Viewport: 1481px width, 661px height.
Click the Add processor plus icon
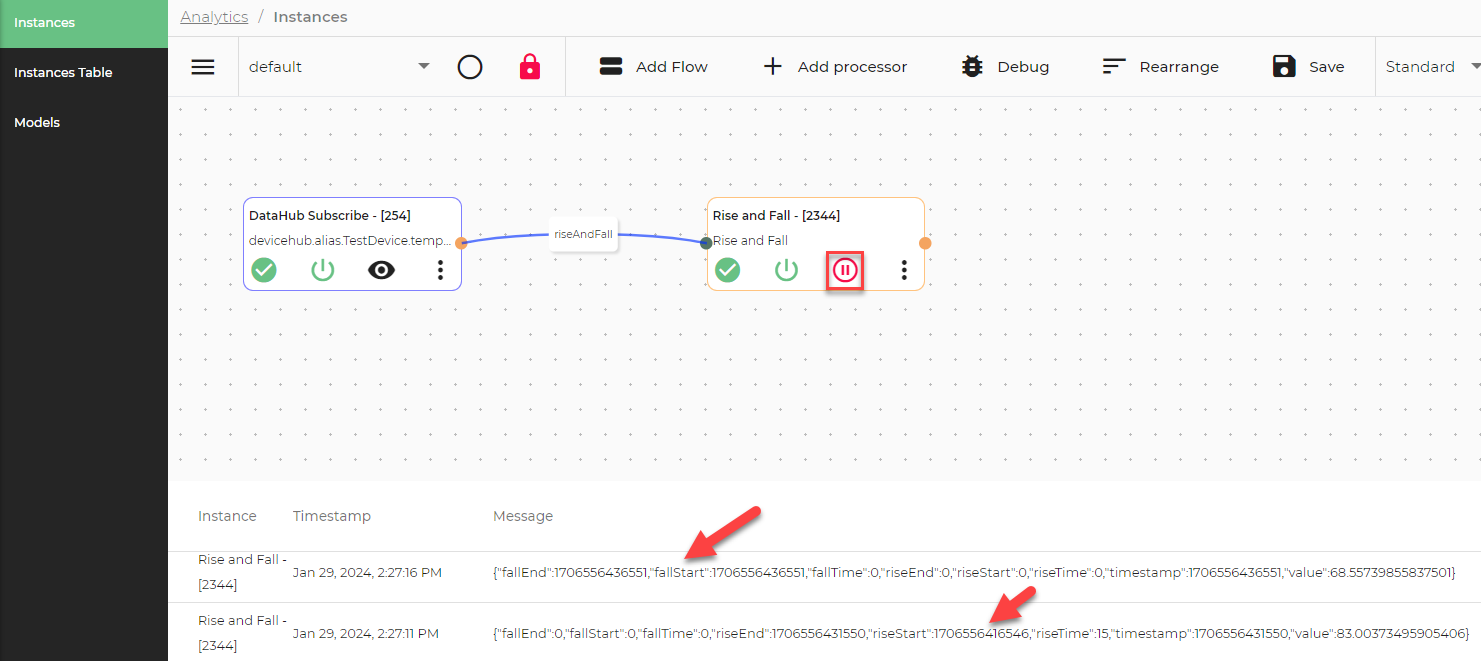coord(772,66)
